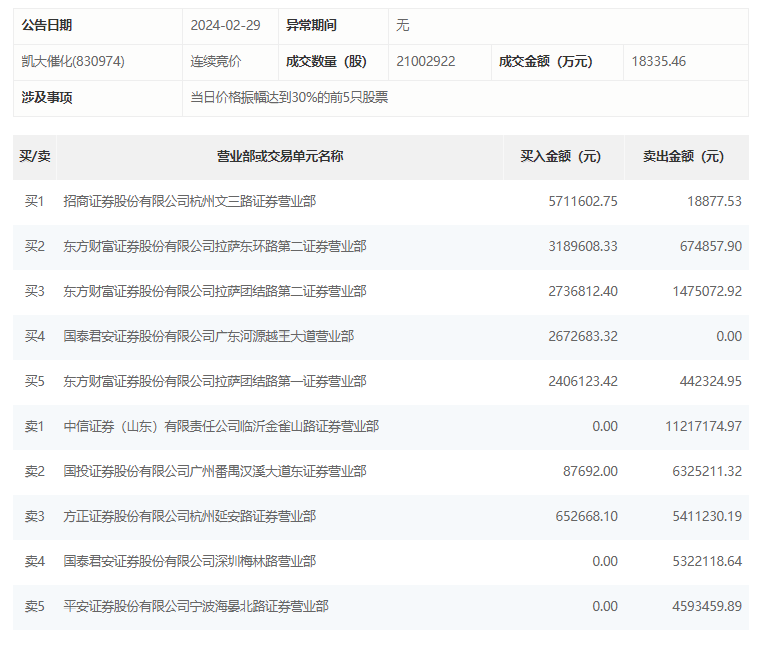Click buy amount 2736812.40
The image size is (760, 646).
[583, 291]
